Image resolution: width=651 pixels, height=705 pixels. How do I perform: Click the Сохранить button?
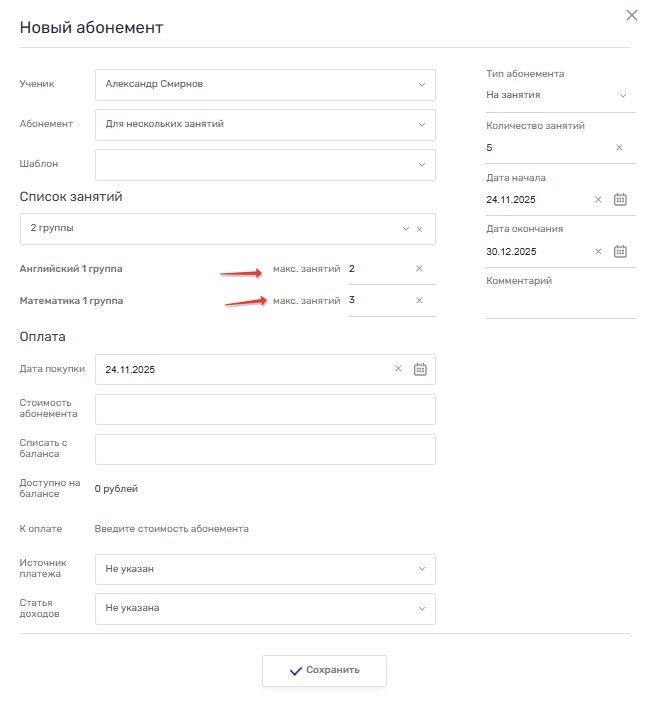coord(324,670)
